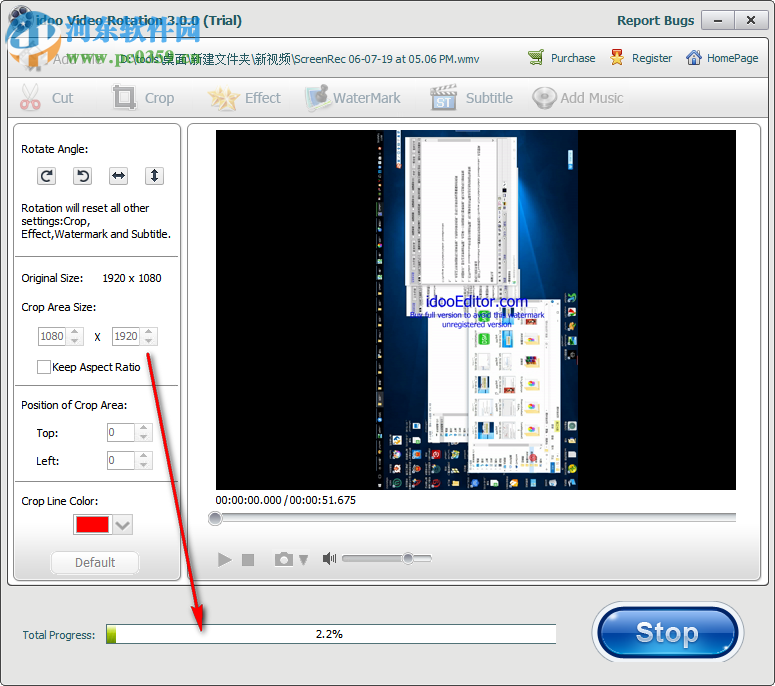Open the Subtitle clapperboard tool
The width and height of the screenshot is (775, 686).
tap(443, 97)
